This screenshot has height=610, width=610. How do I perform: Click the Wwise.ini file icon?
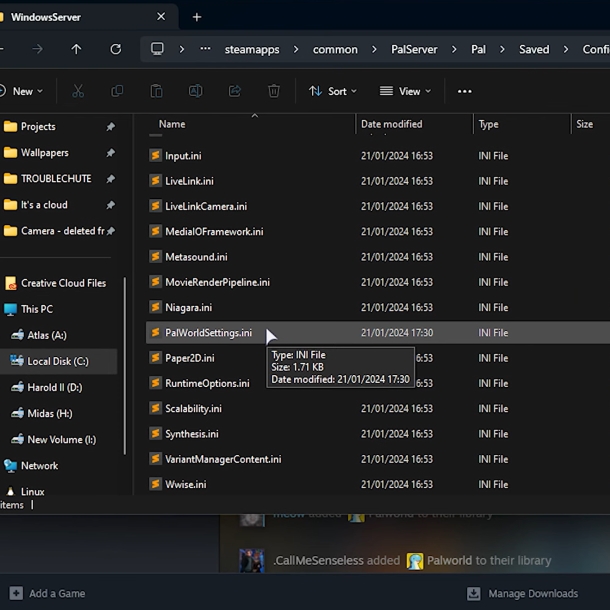point(156,484)
